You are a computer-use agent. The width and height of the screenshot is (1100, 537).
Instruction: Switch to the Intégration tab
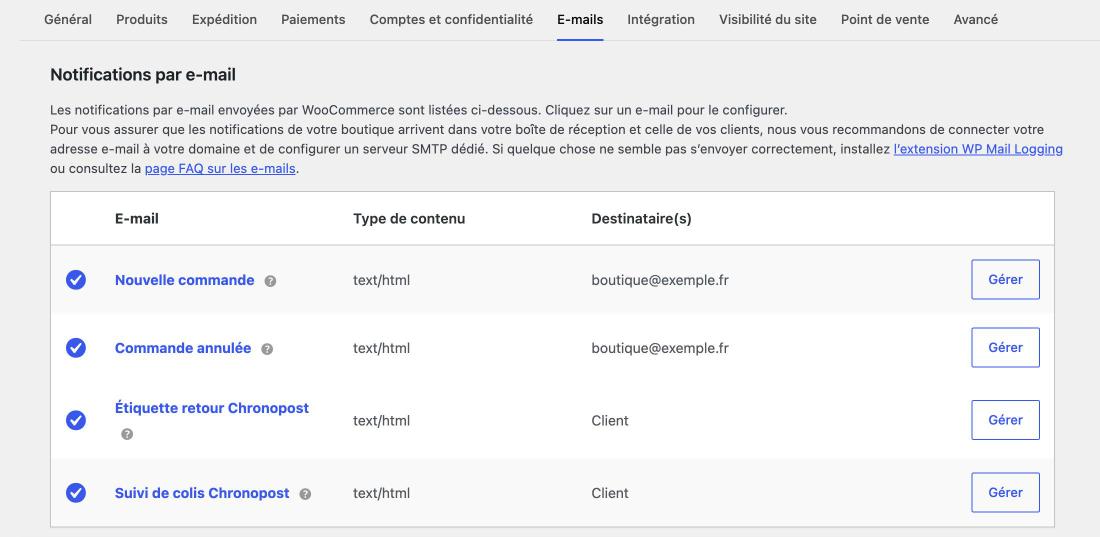tap(661, 20)
